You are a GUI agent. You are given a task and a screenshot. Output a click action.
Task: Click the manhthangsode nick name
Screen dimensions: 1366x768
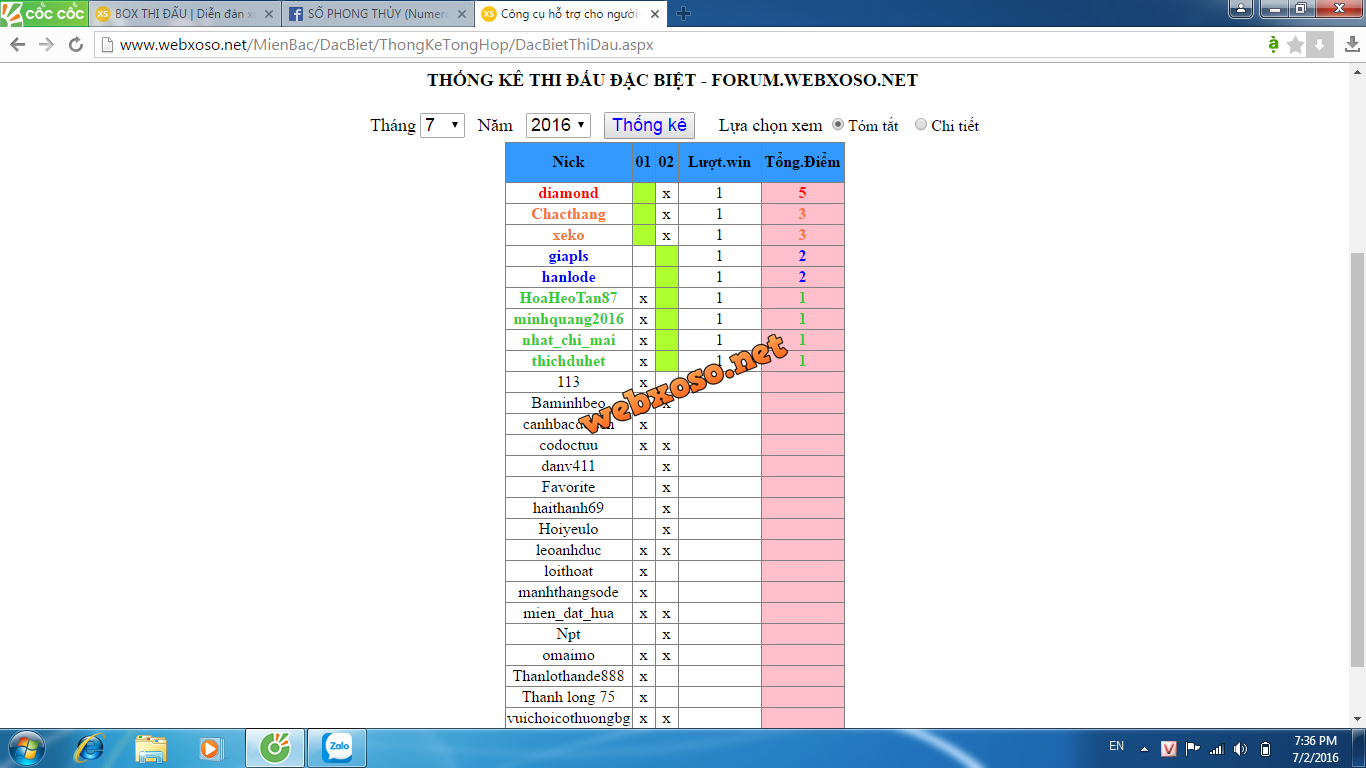click(x=568, y=592)
